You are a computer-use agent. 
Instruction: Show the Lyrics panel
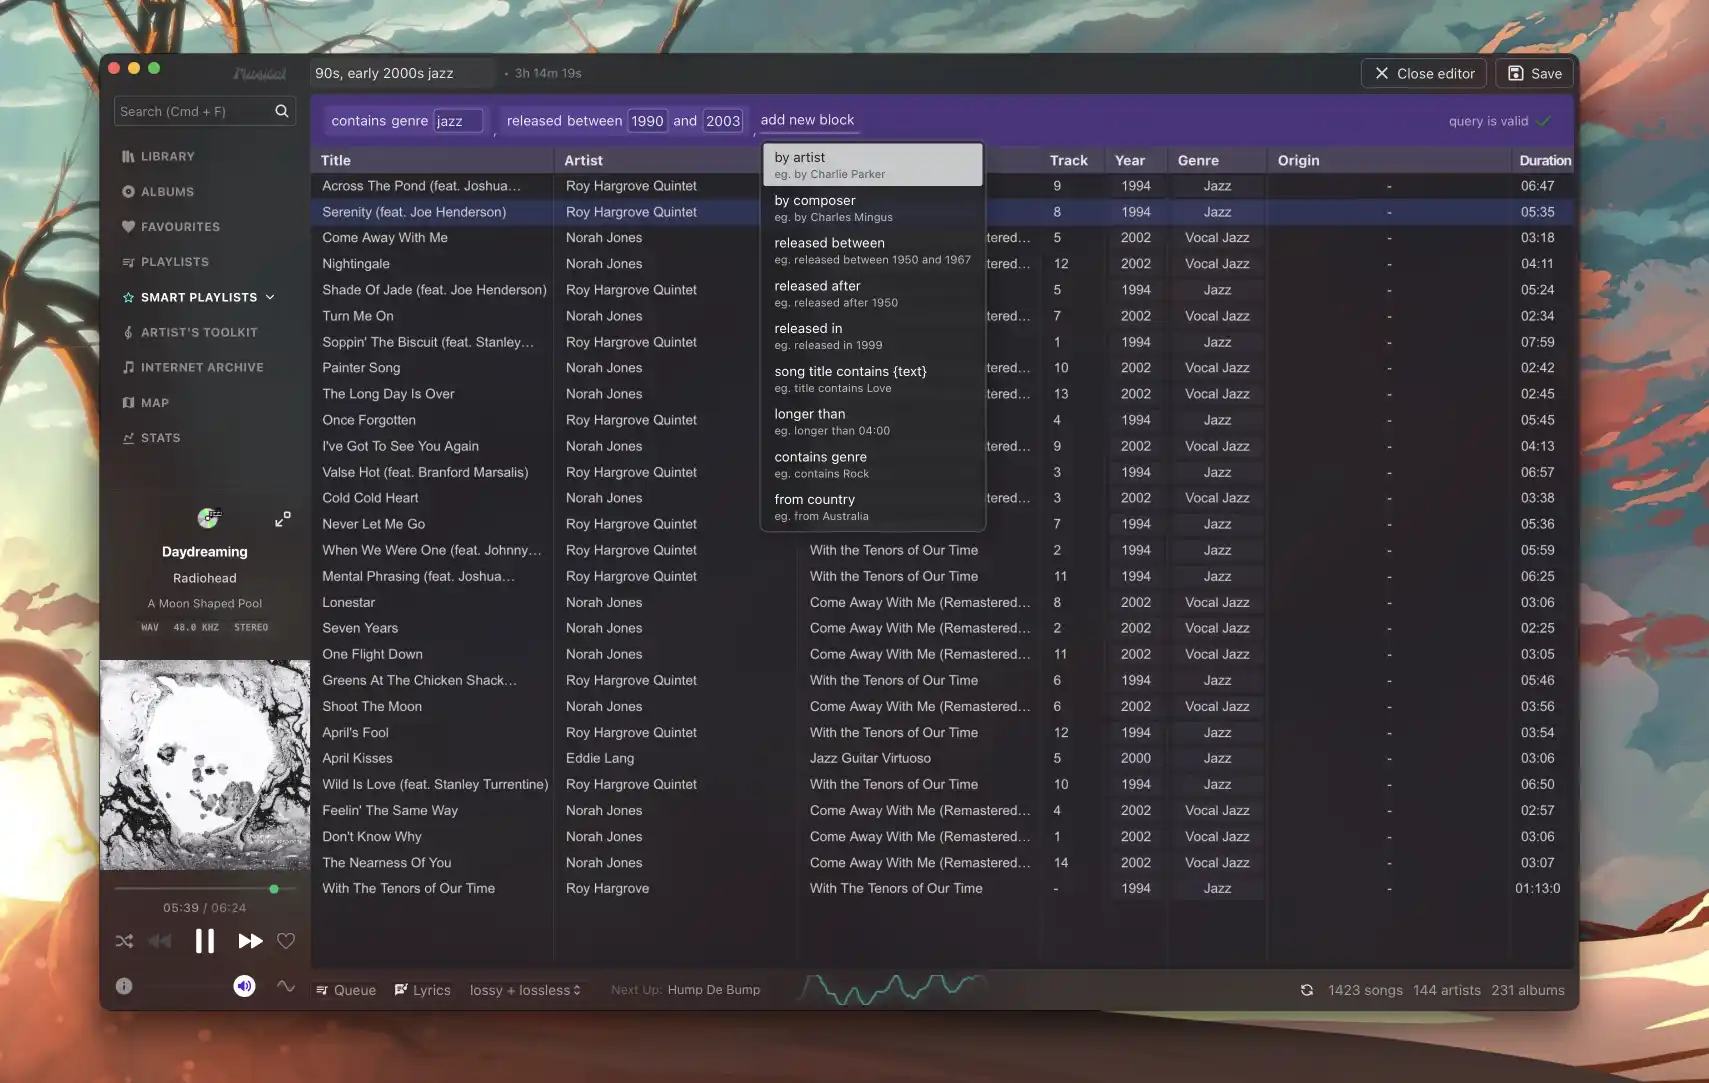click(422, 990)
